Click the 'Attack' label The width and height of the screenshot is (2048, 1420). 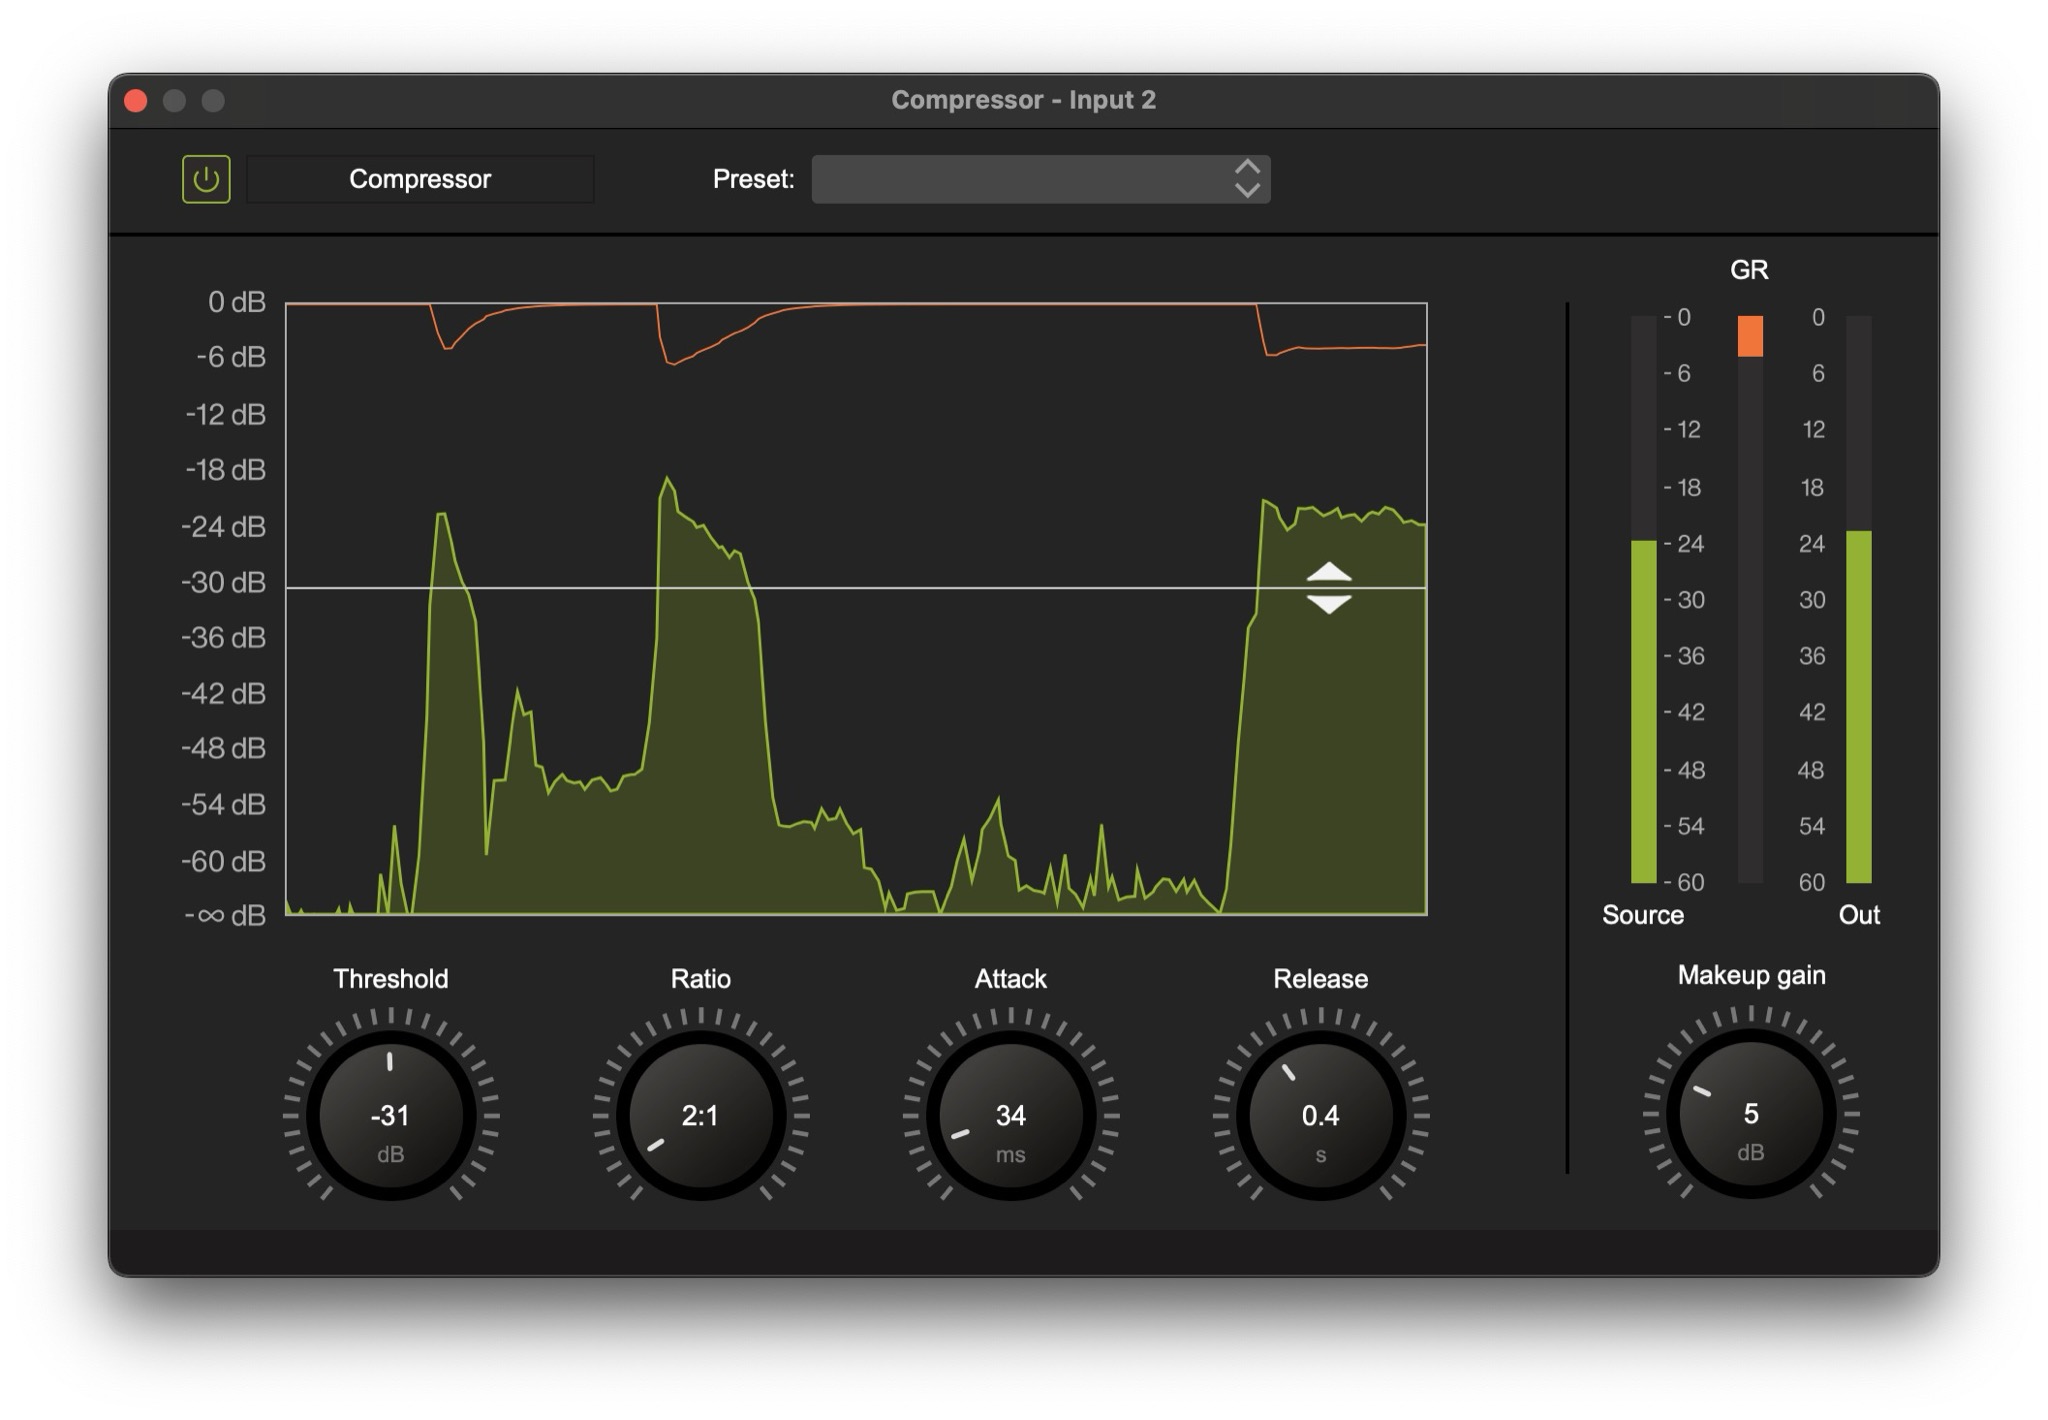tap(1010, 978)
